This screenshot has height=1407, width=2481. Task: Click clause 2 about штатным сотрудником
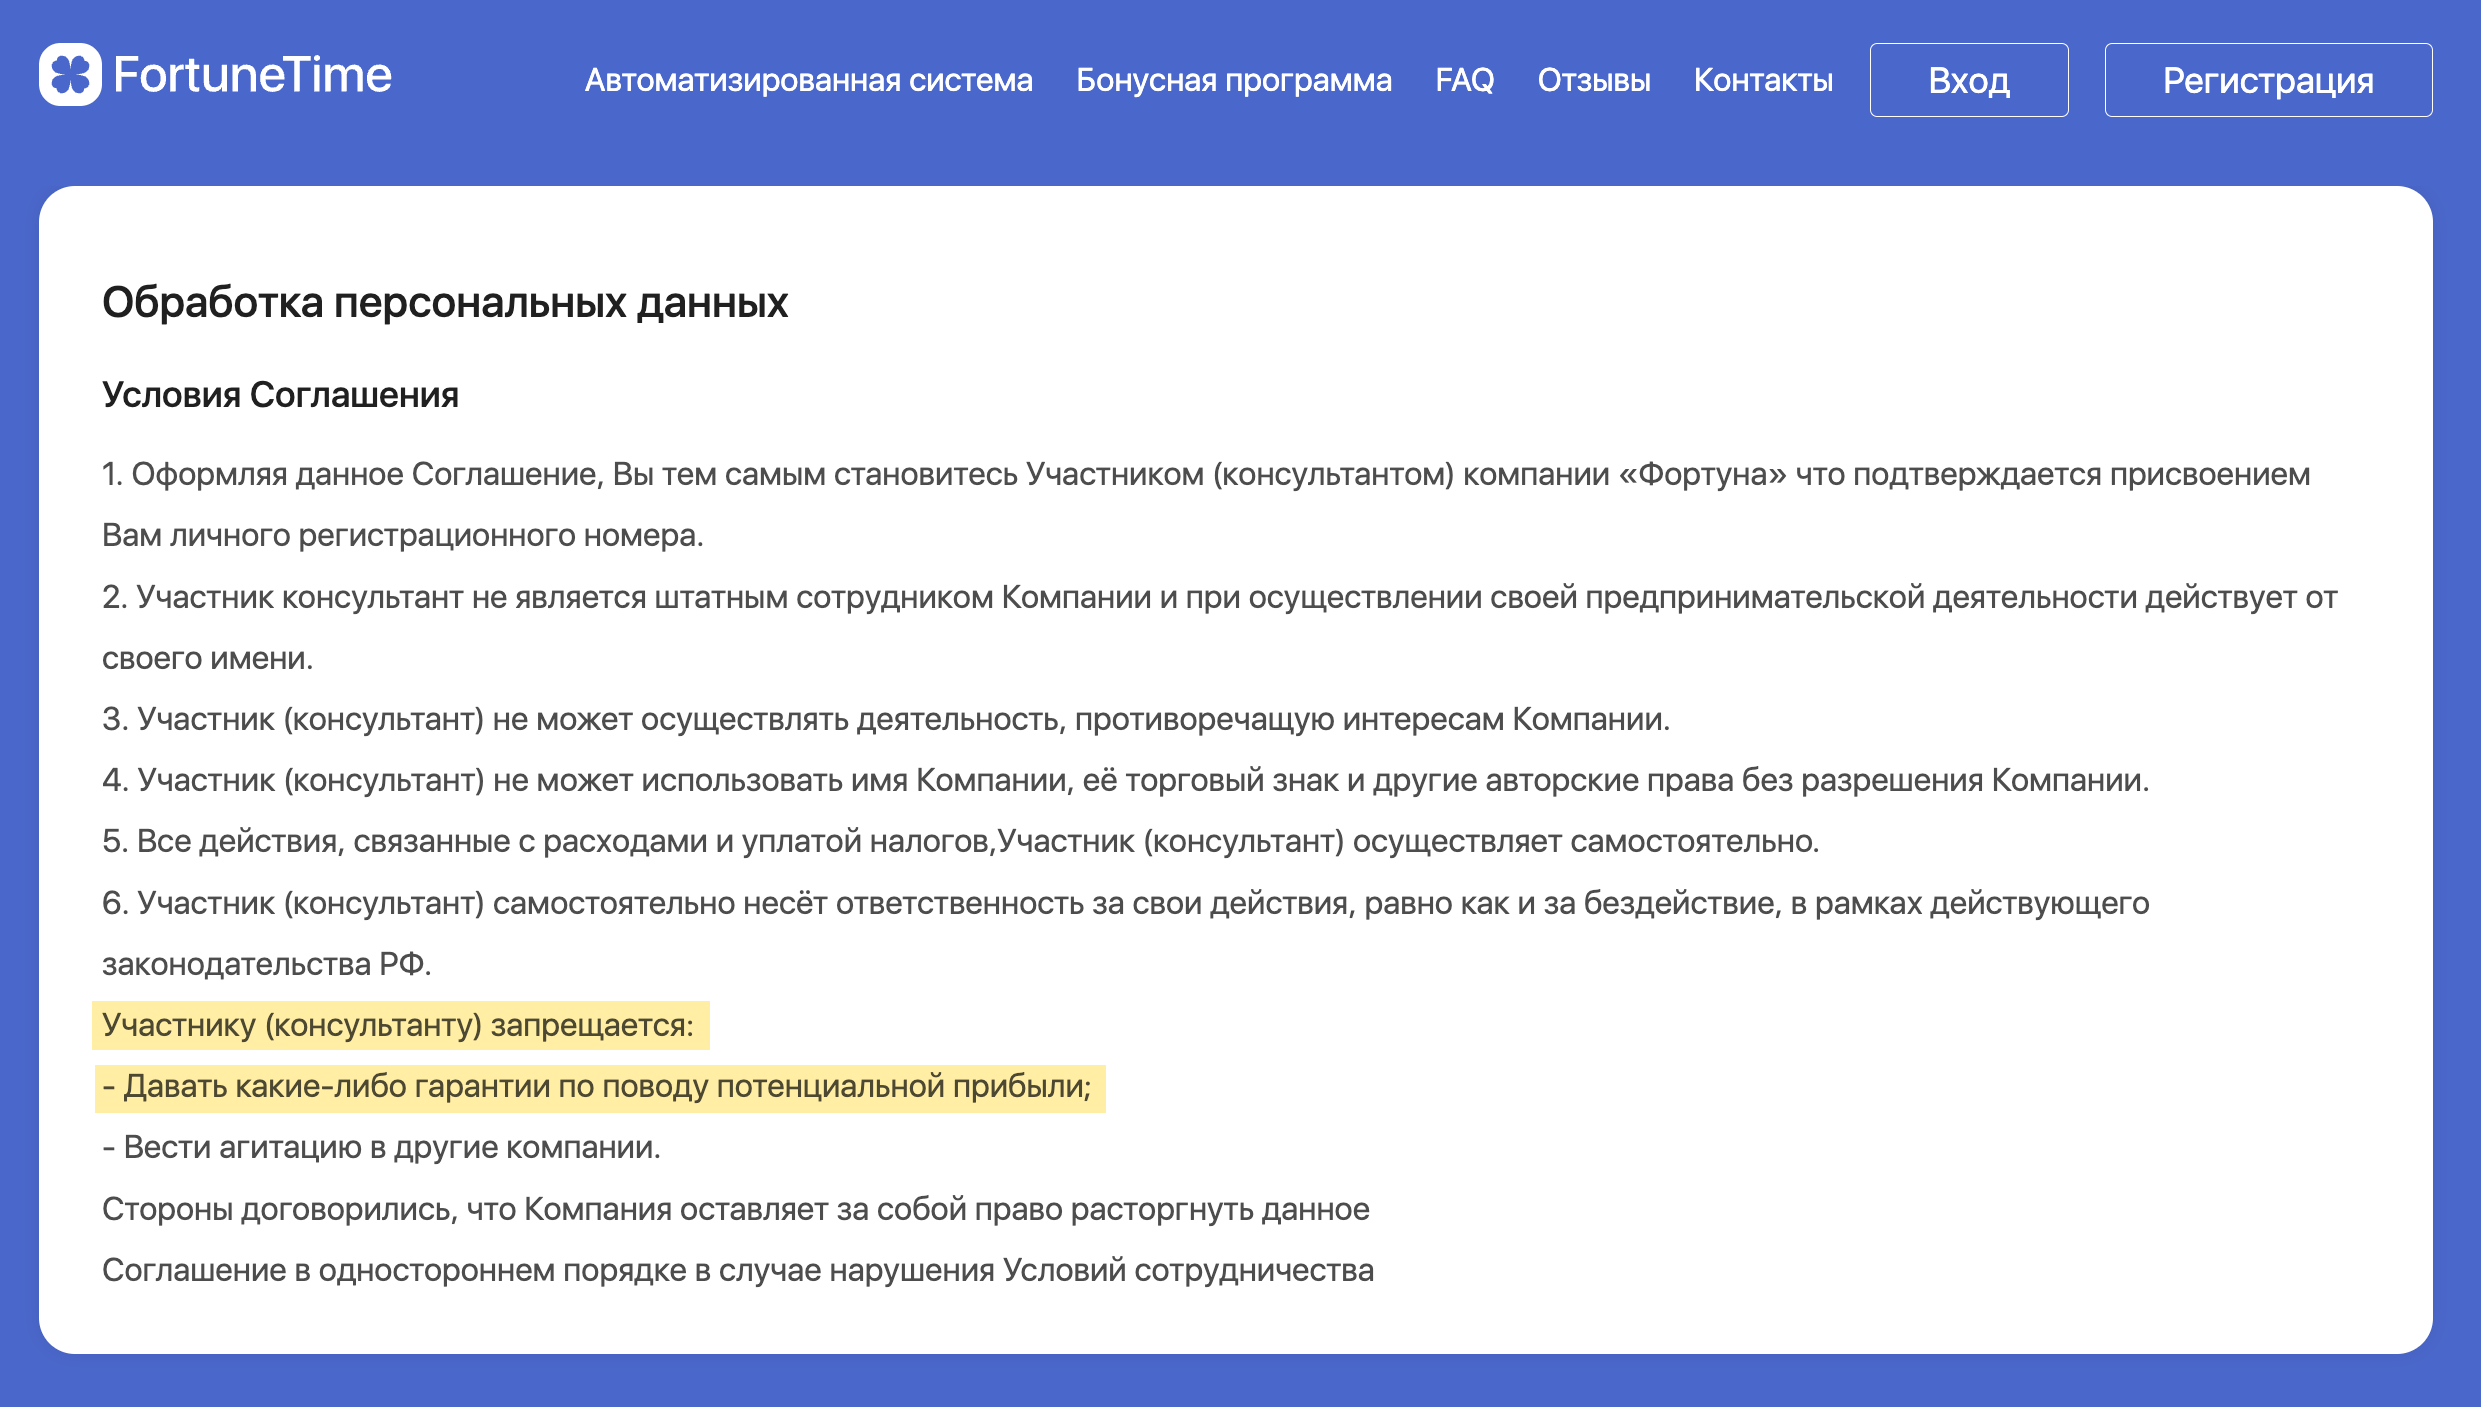click(1219, 597)
